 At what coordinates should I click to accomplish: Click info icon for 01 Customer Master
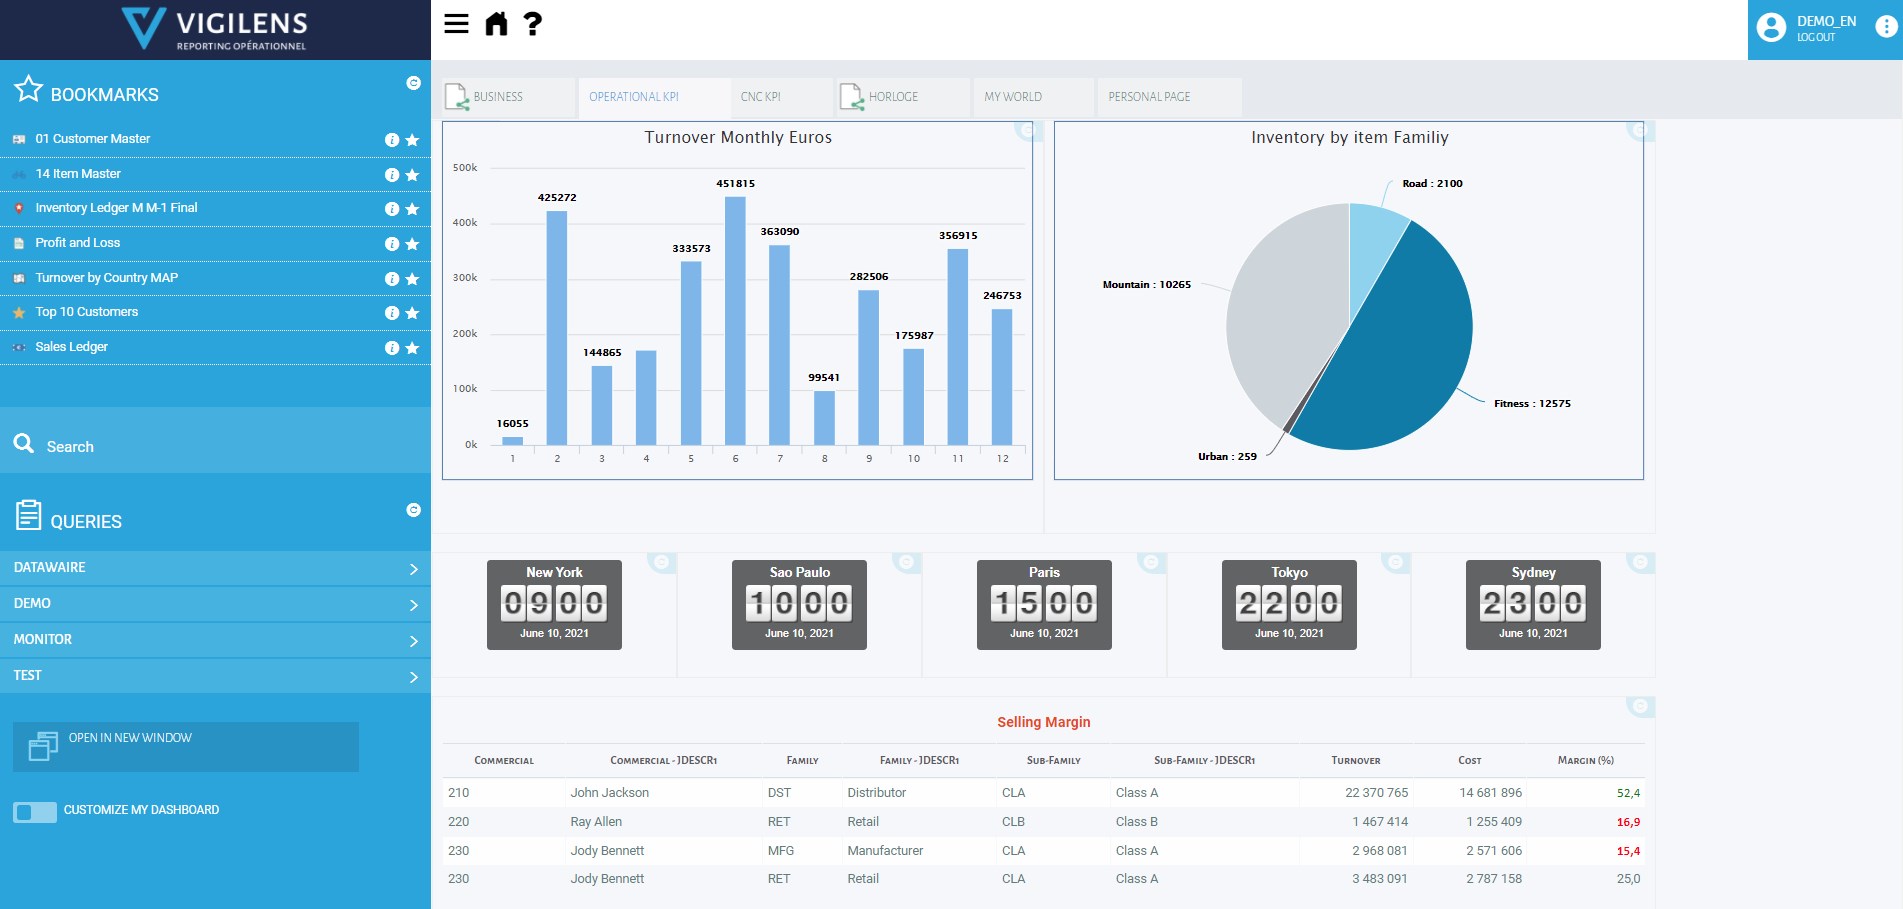click(x=392, y=140)
